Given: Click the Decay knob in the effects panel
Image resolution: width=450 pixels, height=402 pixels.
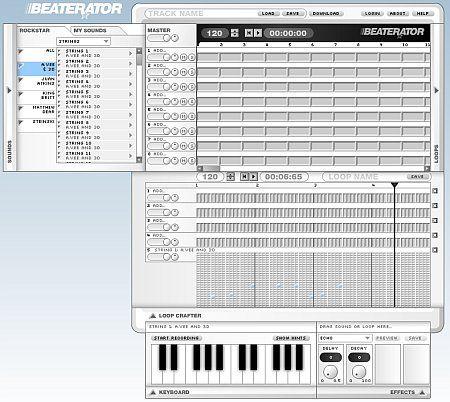Looking at the screenshot, I should pyautogui.click(x=359, y=372).
